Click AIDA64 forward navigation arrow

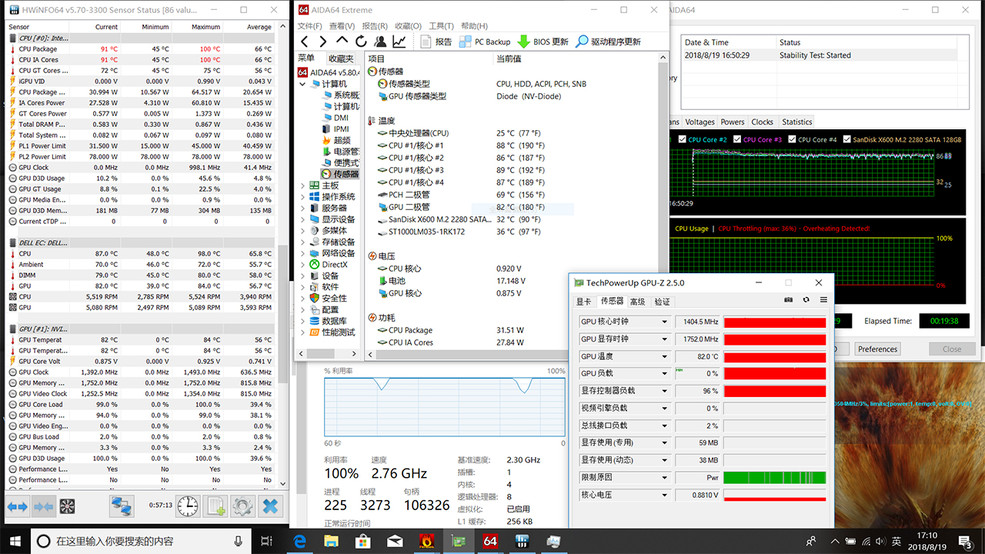point(323,41)
